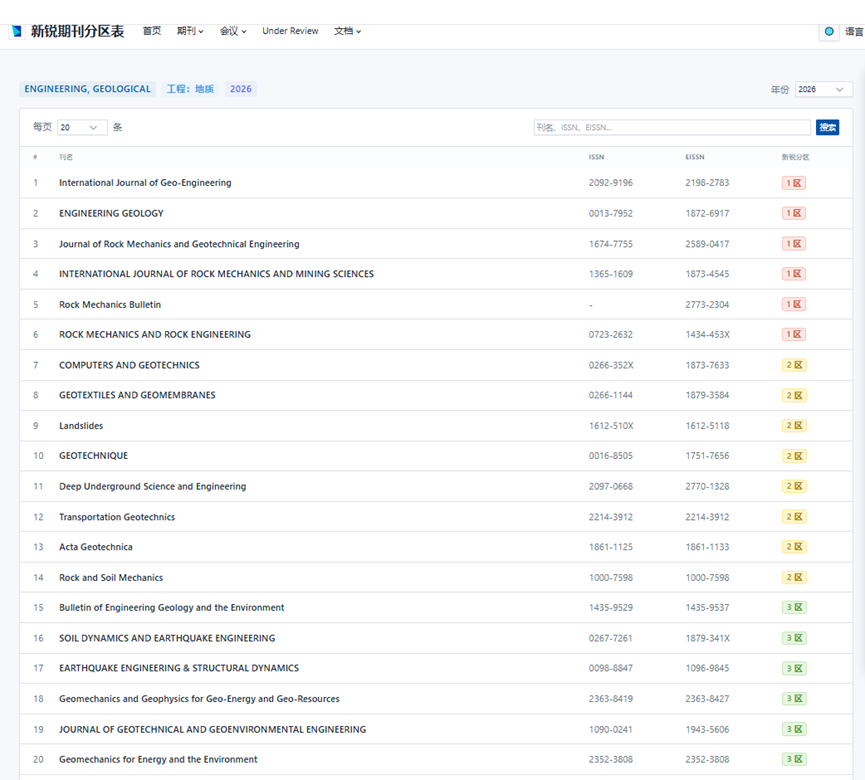Click the ENGINEERING, GEOLOGICAL category tag

coord(87,89)
